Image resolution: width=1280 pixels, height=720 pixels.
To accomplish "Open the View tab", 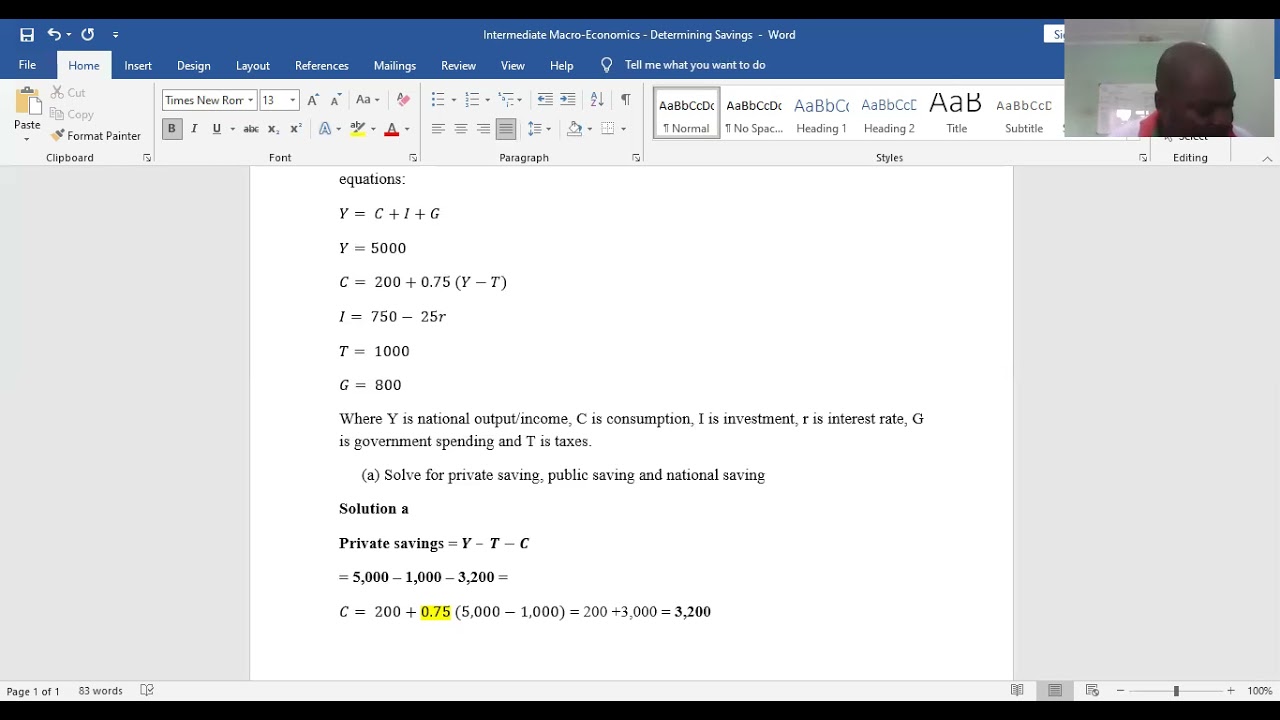I will point(513,65).
